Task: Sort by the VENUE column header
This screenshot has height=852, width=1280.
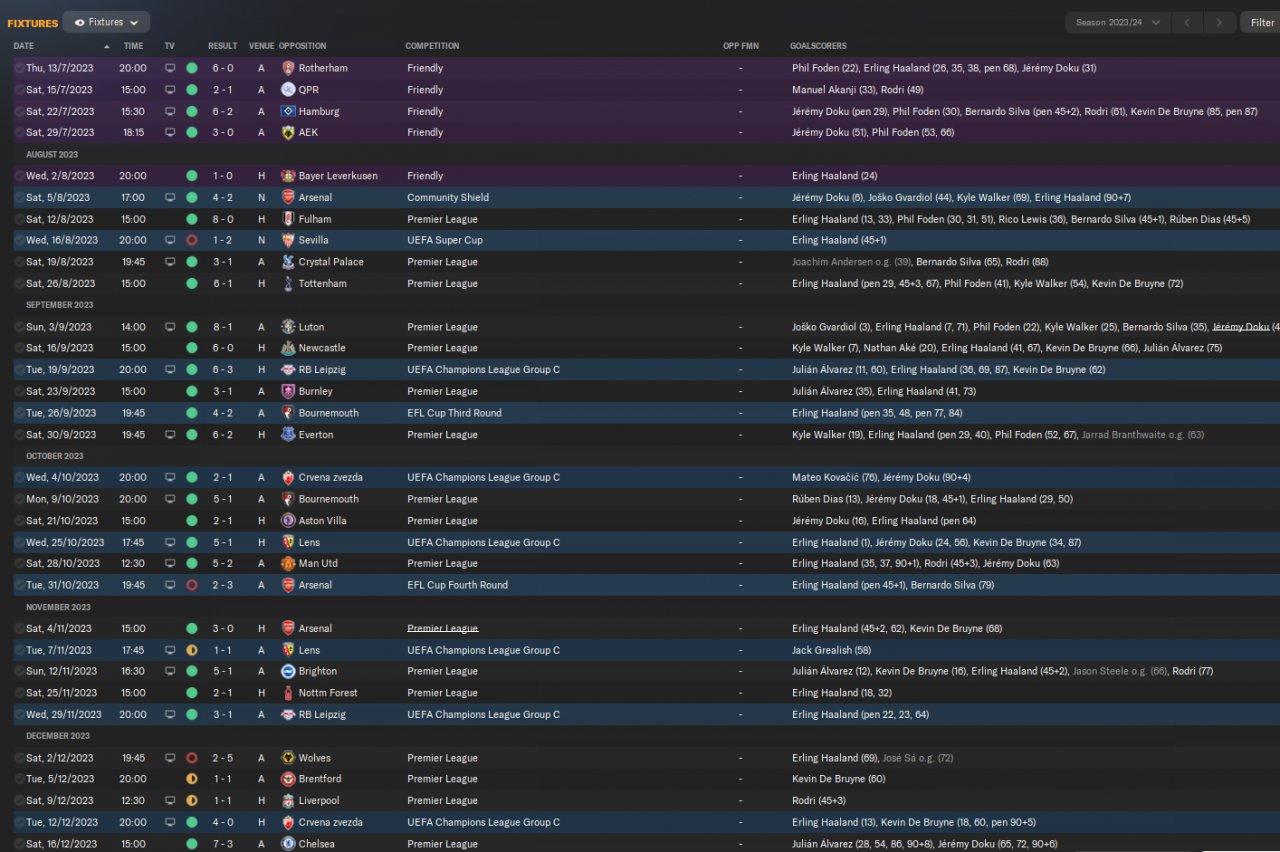Action: tap(261, 46)
